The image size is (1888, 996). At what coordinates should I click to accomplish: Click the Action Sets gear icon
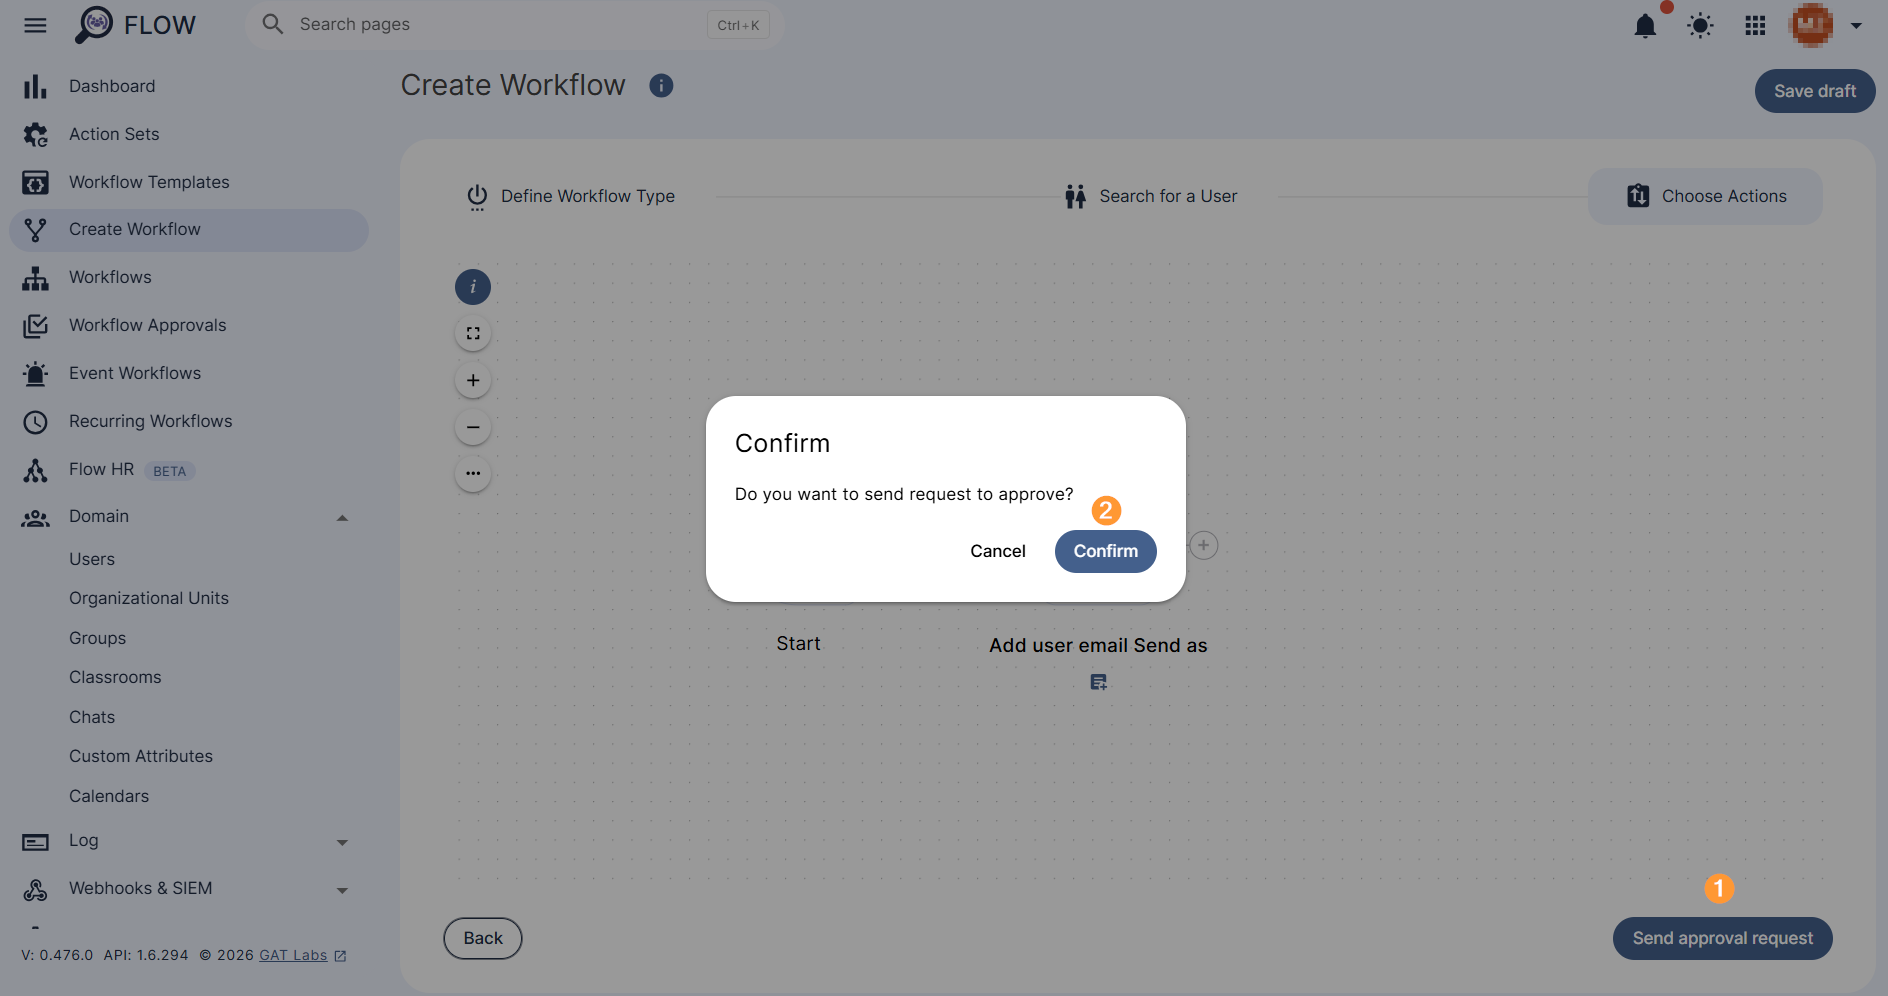(x=35, y=134)
